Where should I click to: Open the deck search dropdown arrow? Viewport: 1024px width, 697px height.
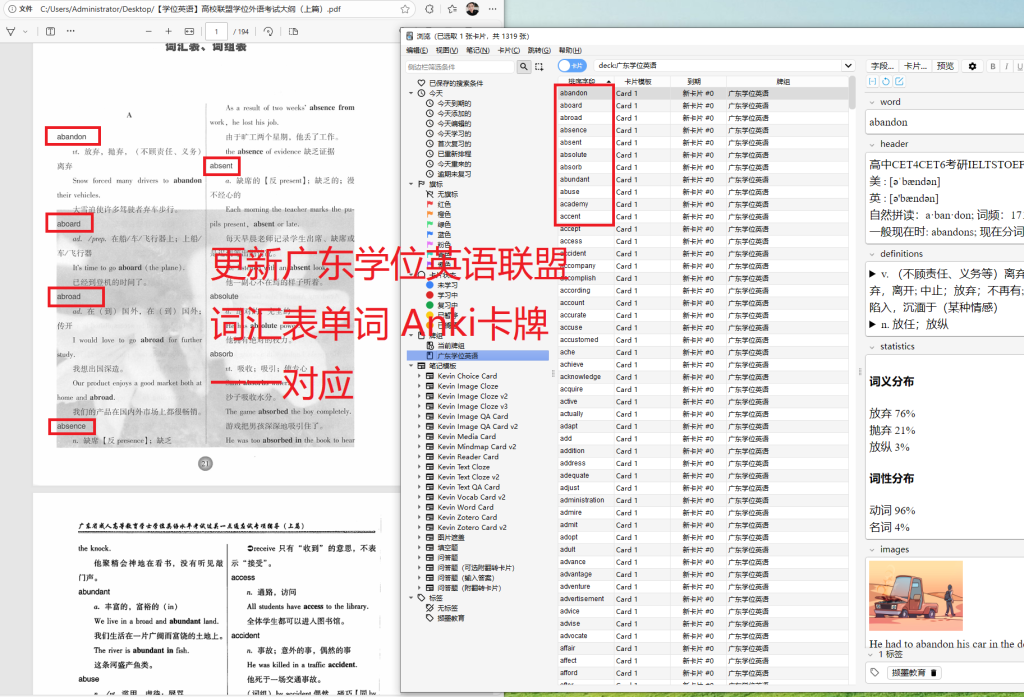[x=849, y=66]
